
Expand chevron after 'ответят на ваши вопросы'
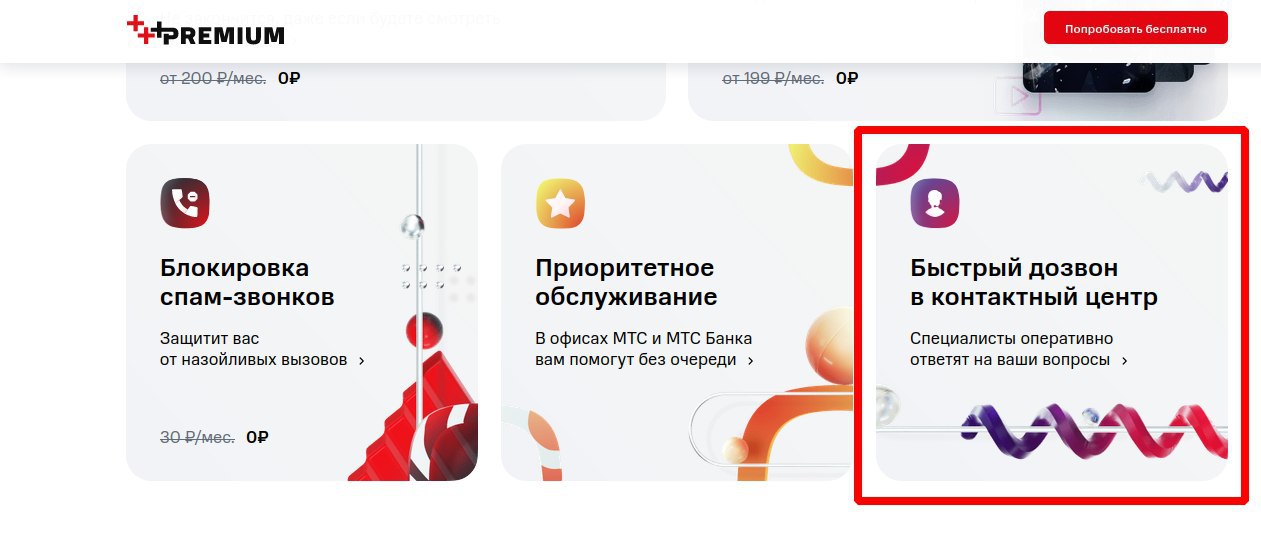pos(1124,361)
